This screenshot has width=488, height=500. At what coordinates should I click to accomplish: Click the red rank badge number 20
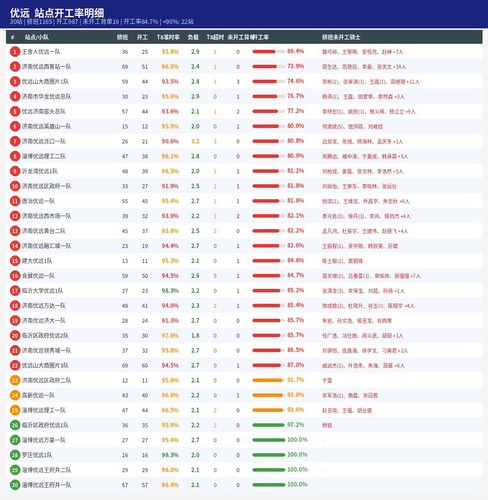tap(15, 335)
